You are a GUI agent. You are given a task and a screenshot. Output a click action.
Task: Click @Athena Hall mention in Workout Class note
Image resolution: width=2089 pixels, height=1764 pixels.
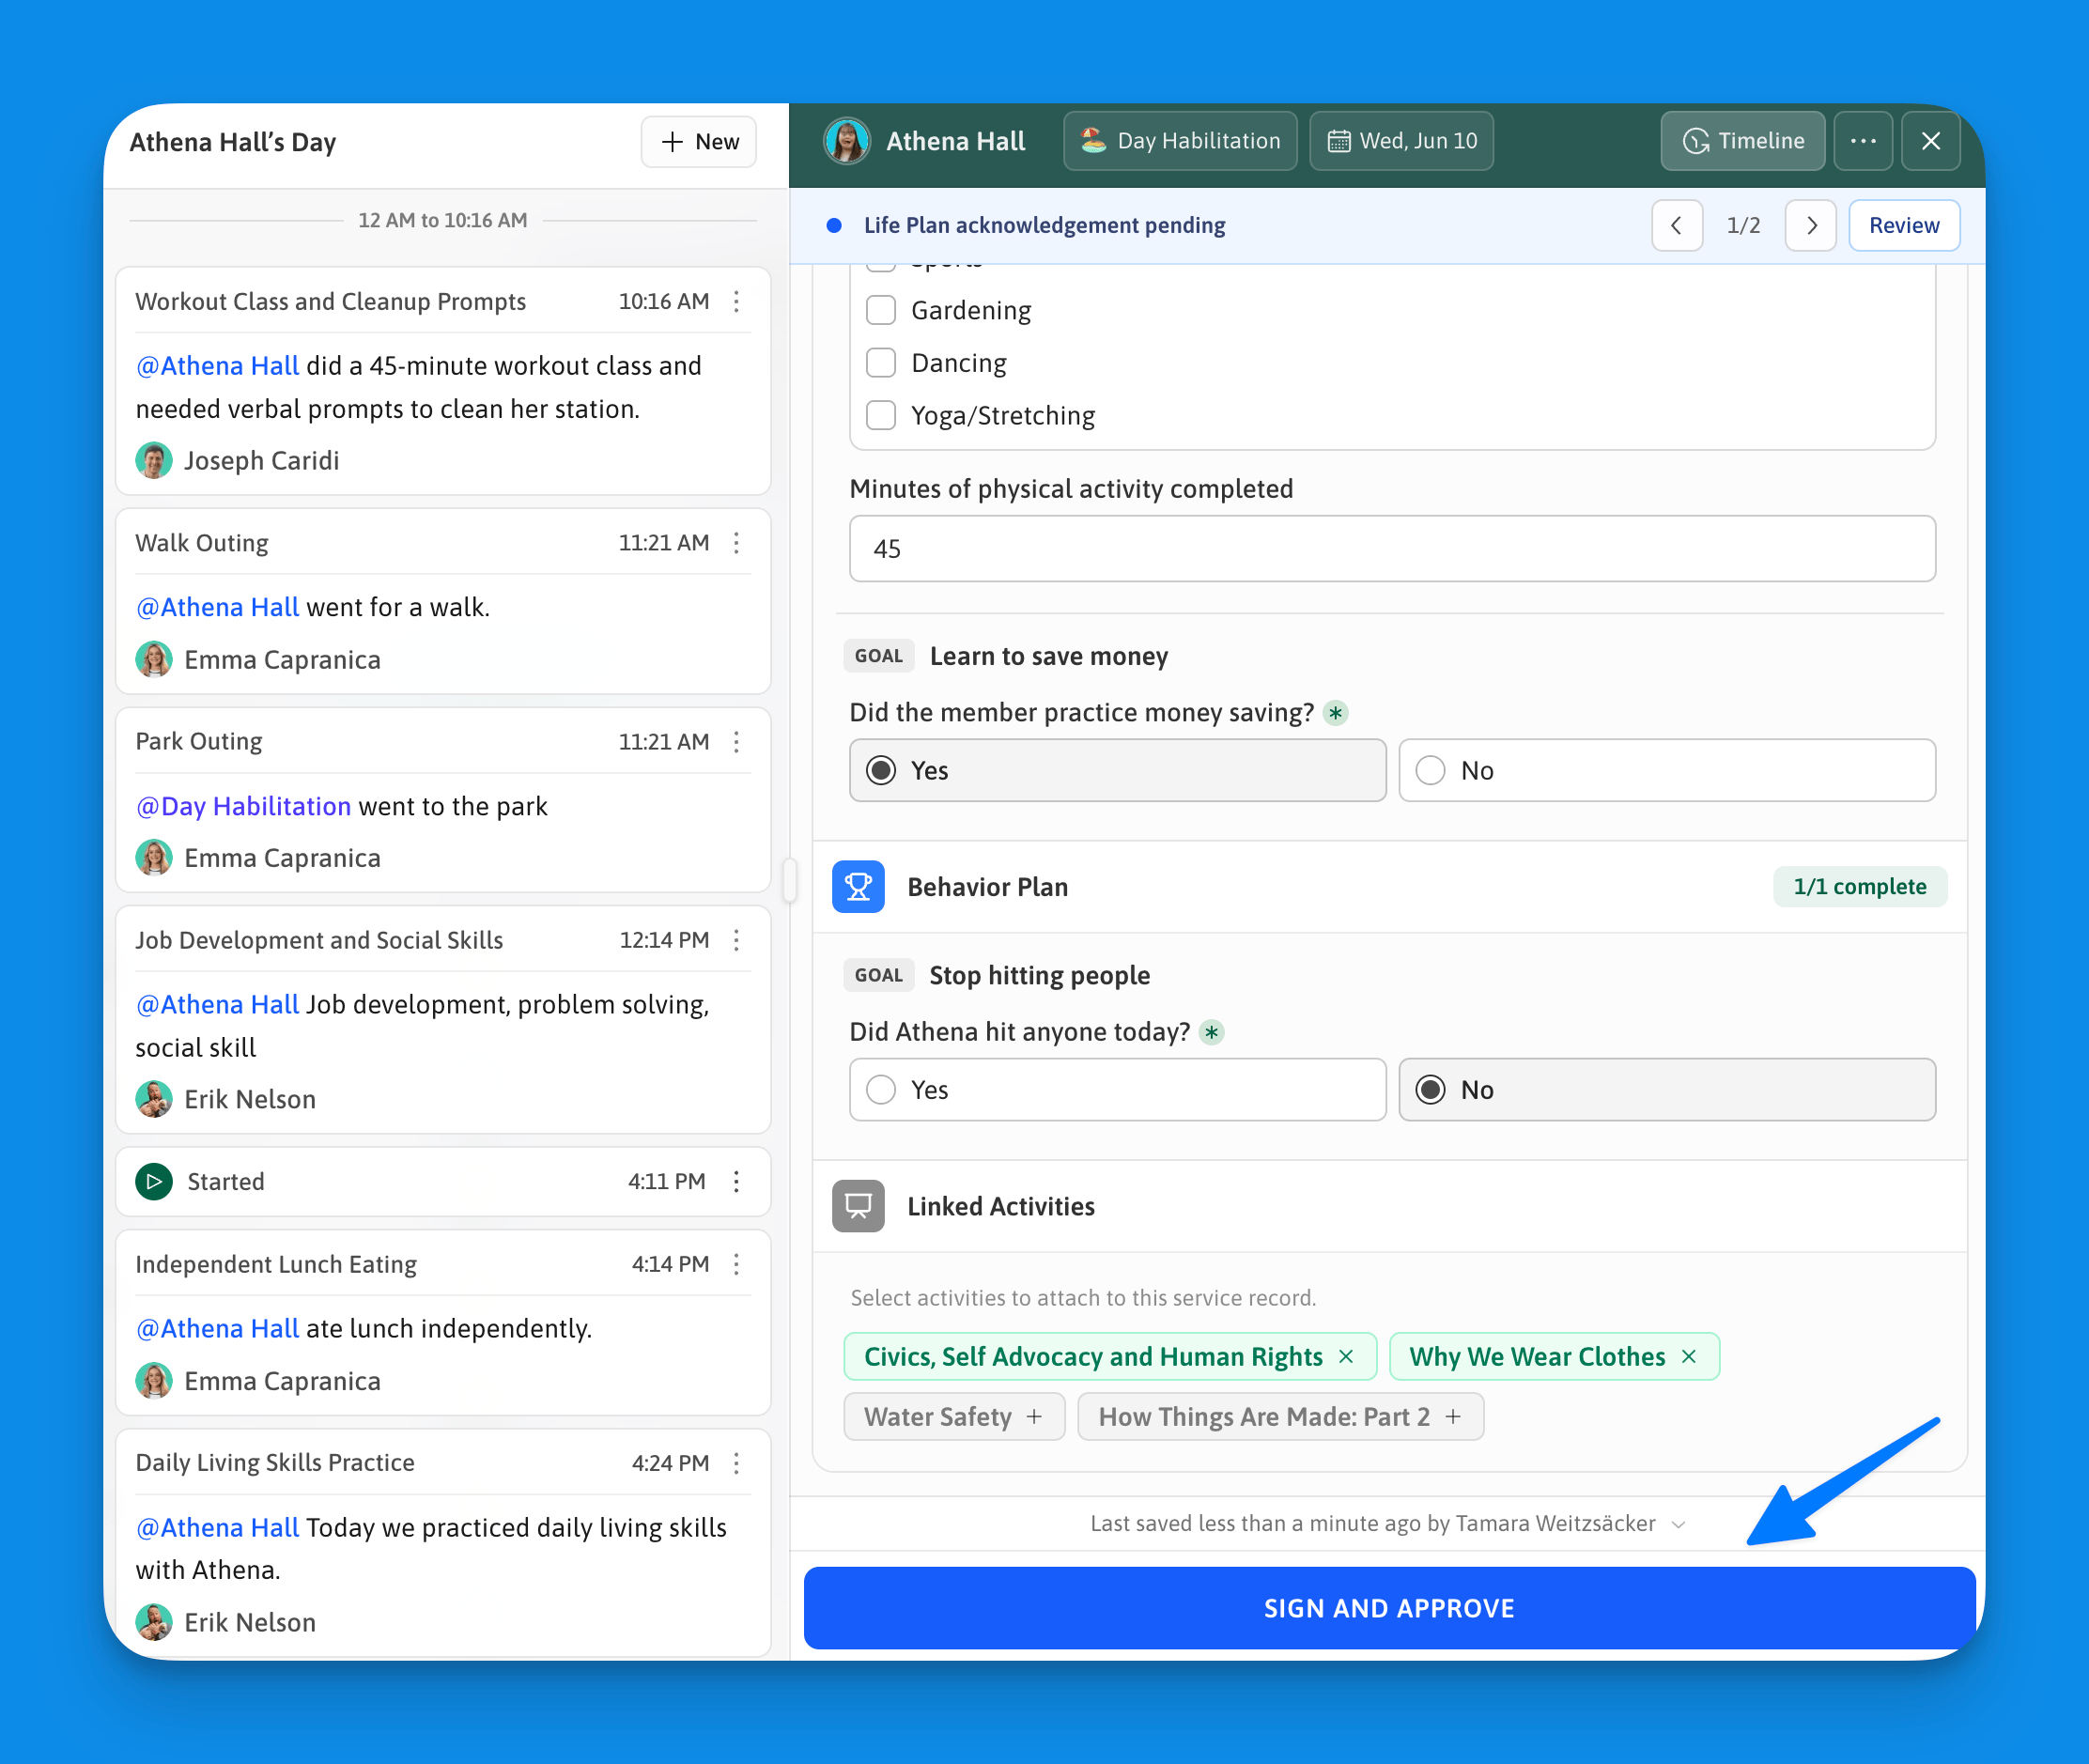pos(217,366)
